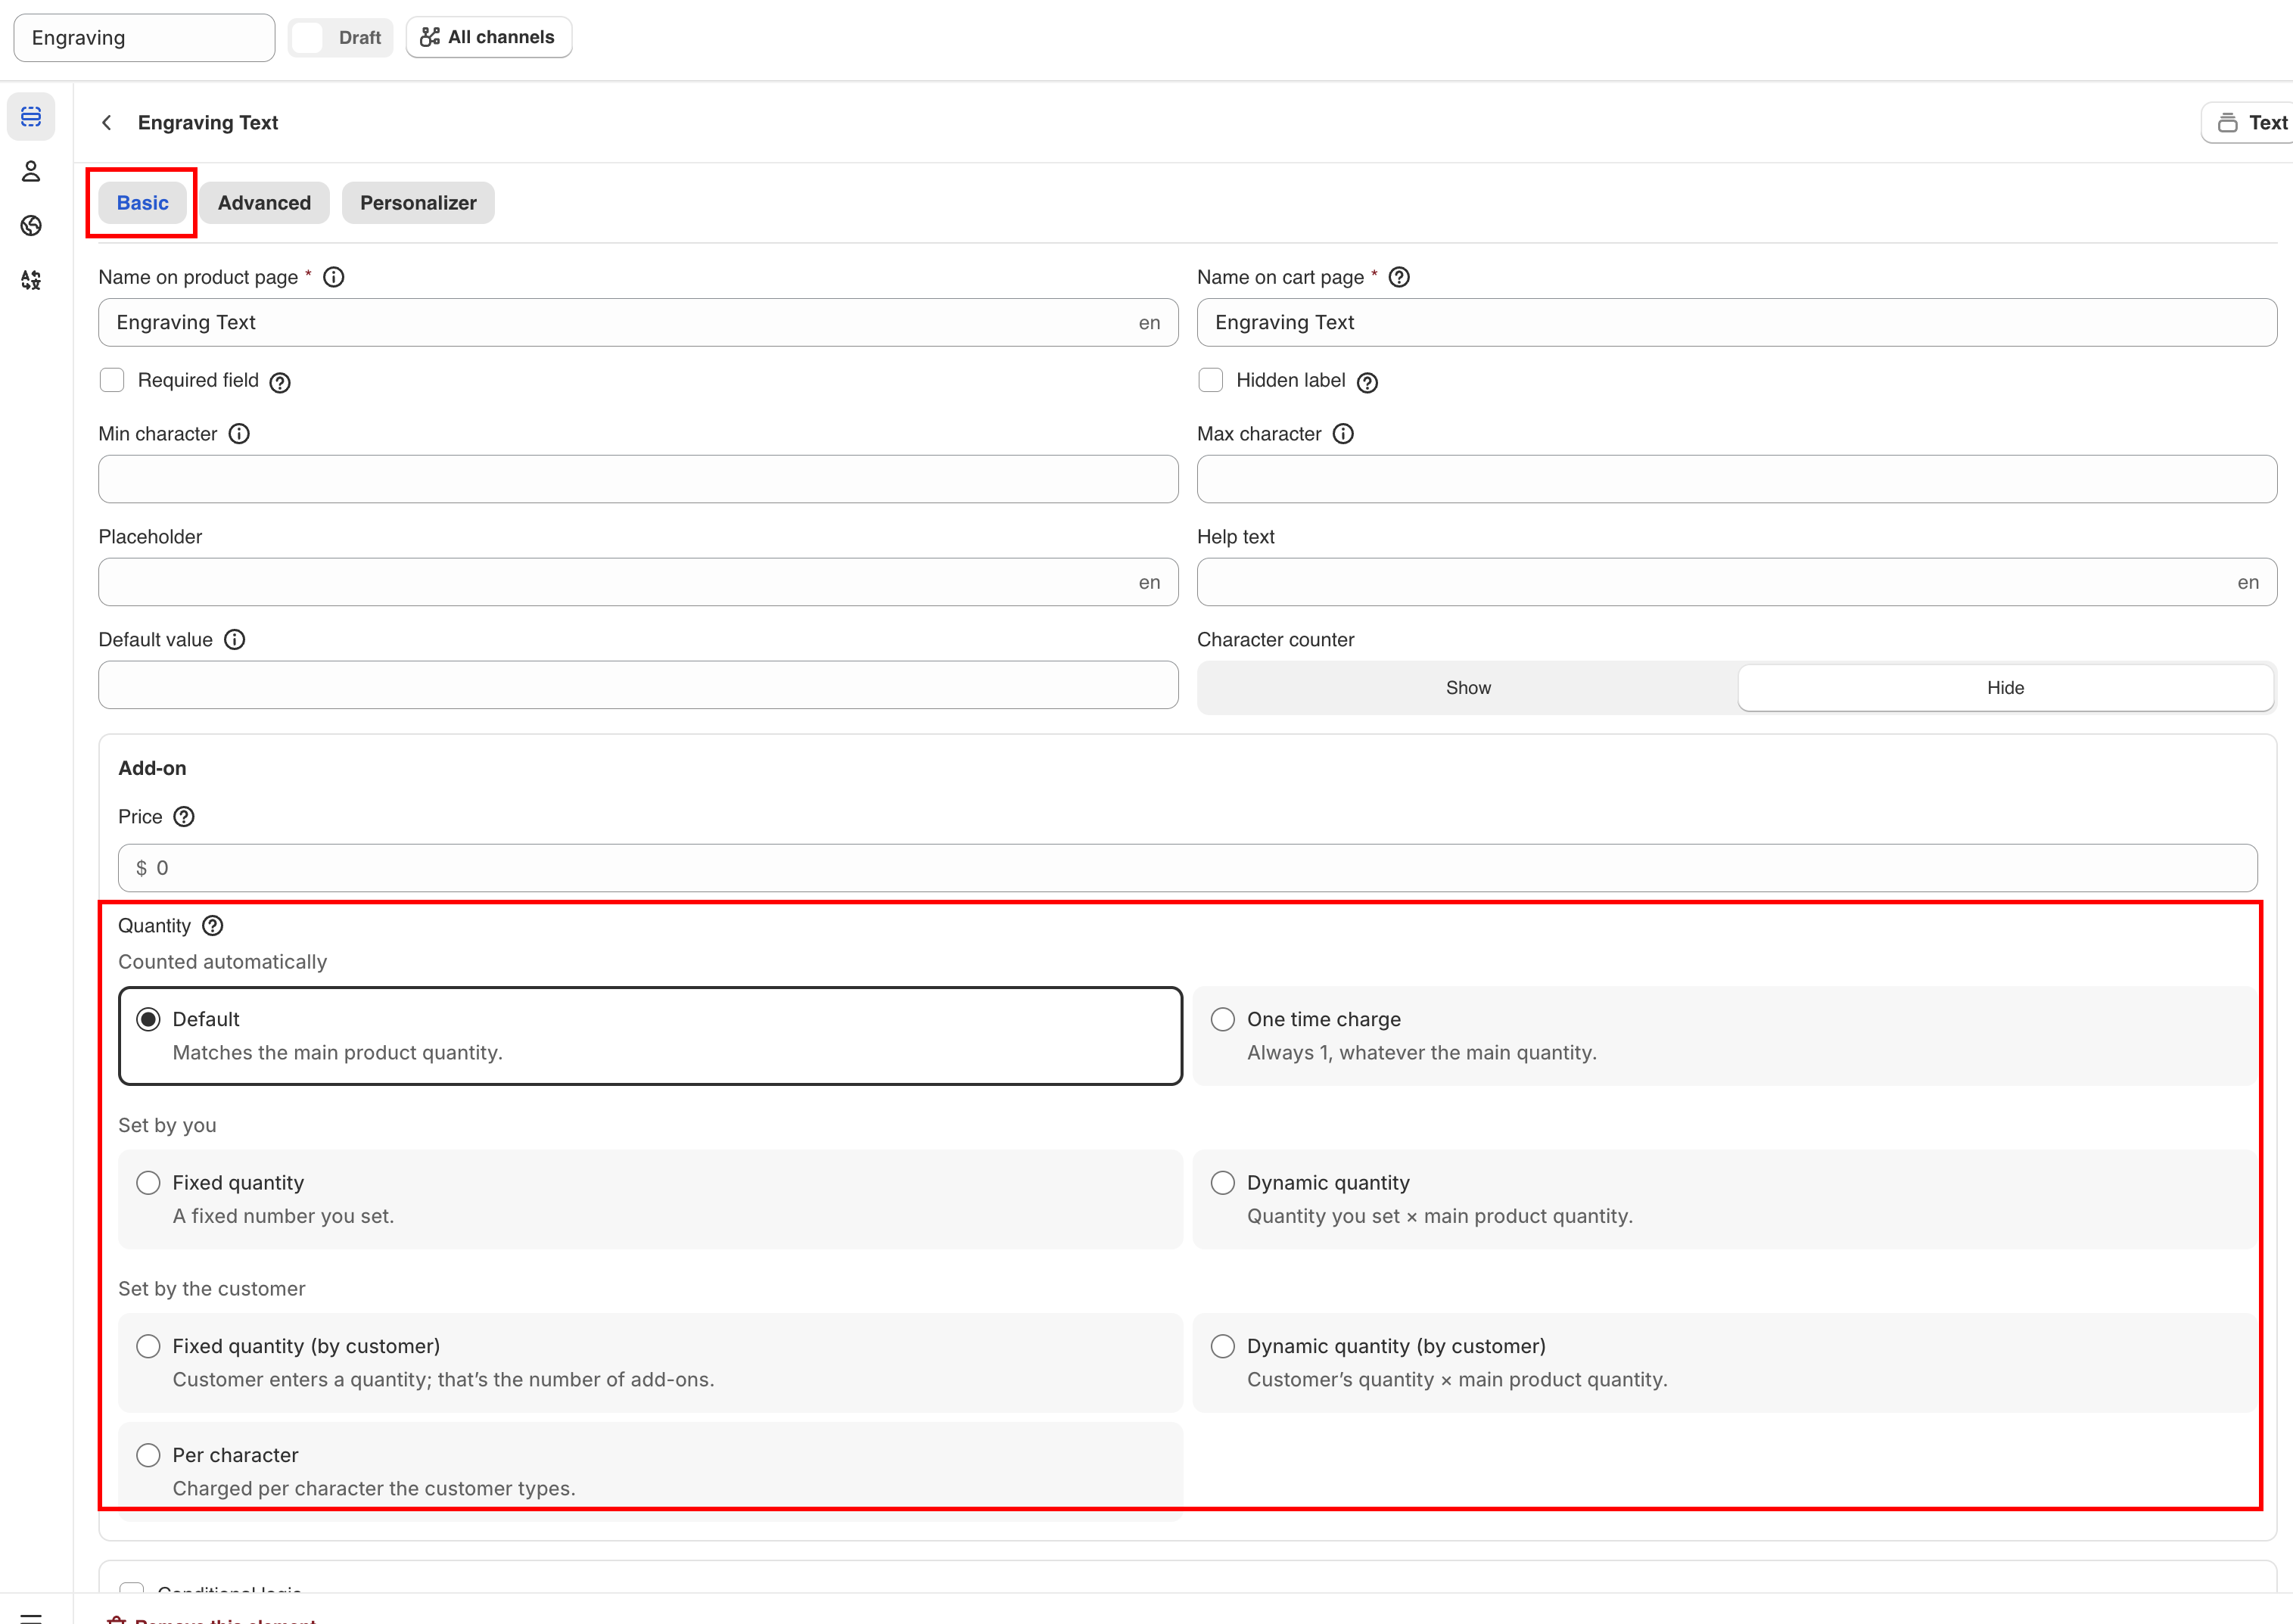The height and width of the screenshot is (1624, 2293).
Task: Click help icon next to Required field
Action: coord(281,382)
